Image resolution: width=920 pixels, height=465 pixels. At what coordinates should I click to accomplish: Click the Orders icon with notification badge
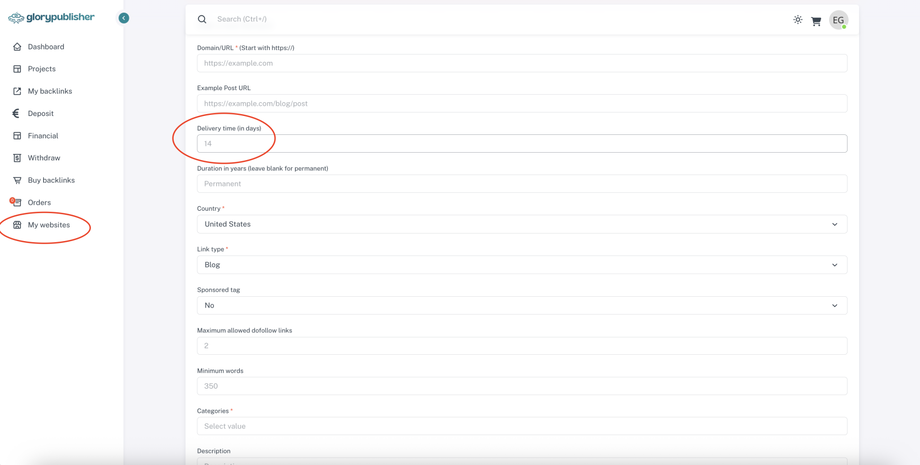point(16,202)
